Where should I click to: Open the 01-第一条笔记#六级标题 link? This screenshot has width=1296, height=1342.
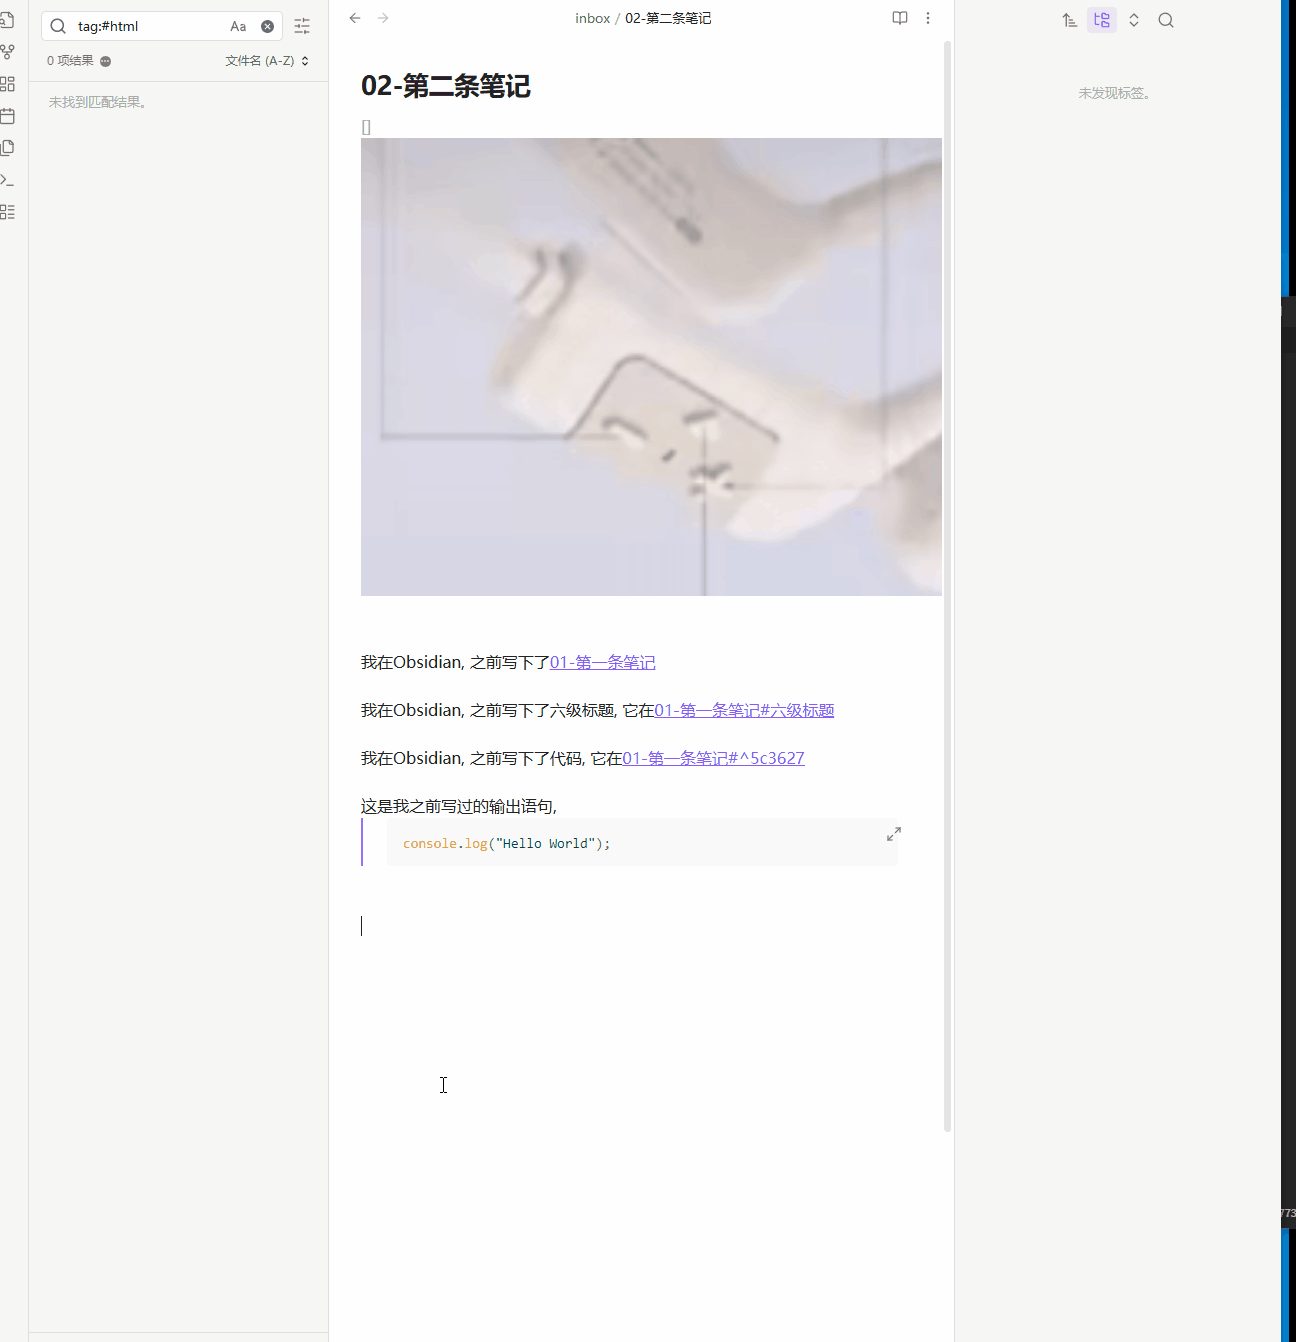pos(744,710)
